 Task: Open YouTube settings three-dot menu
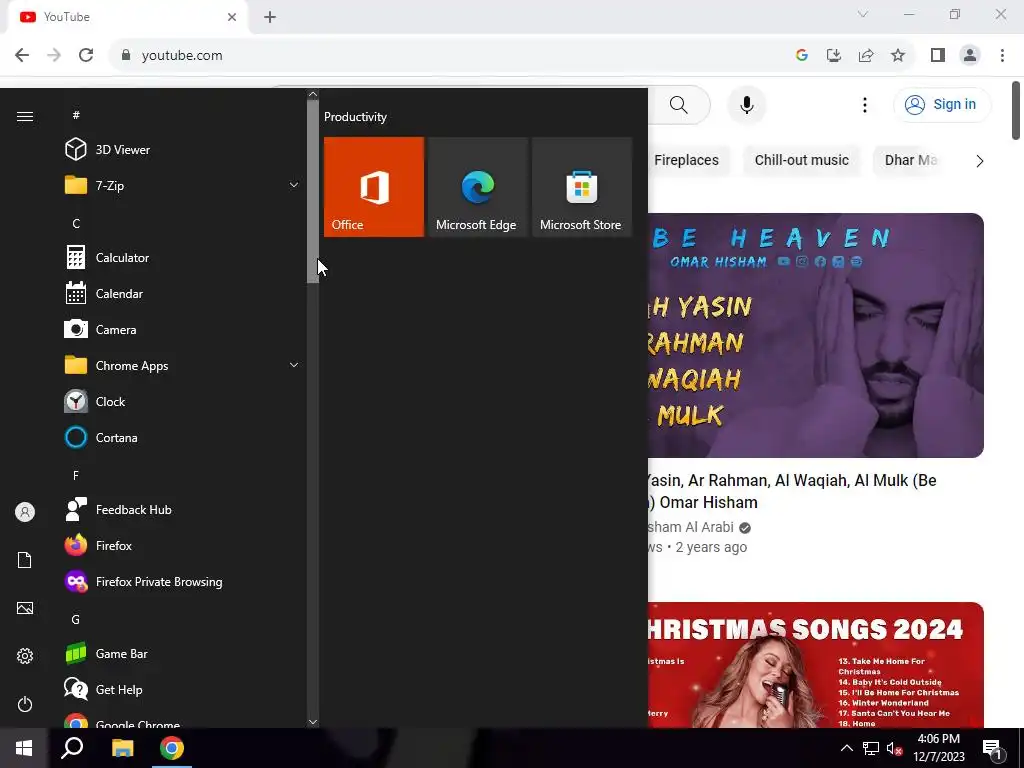[865, 104]
